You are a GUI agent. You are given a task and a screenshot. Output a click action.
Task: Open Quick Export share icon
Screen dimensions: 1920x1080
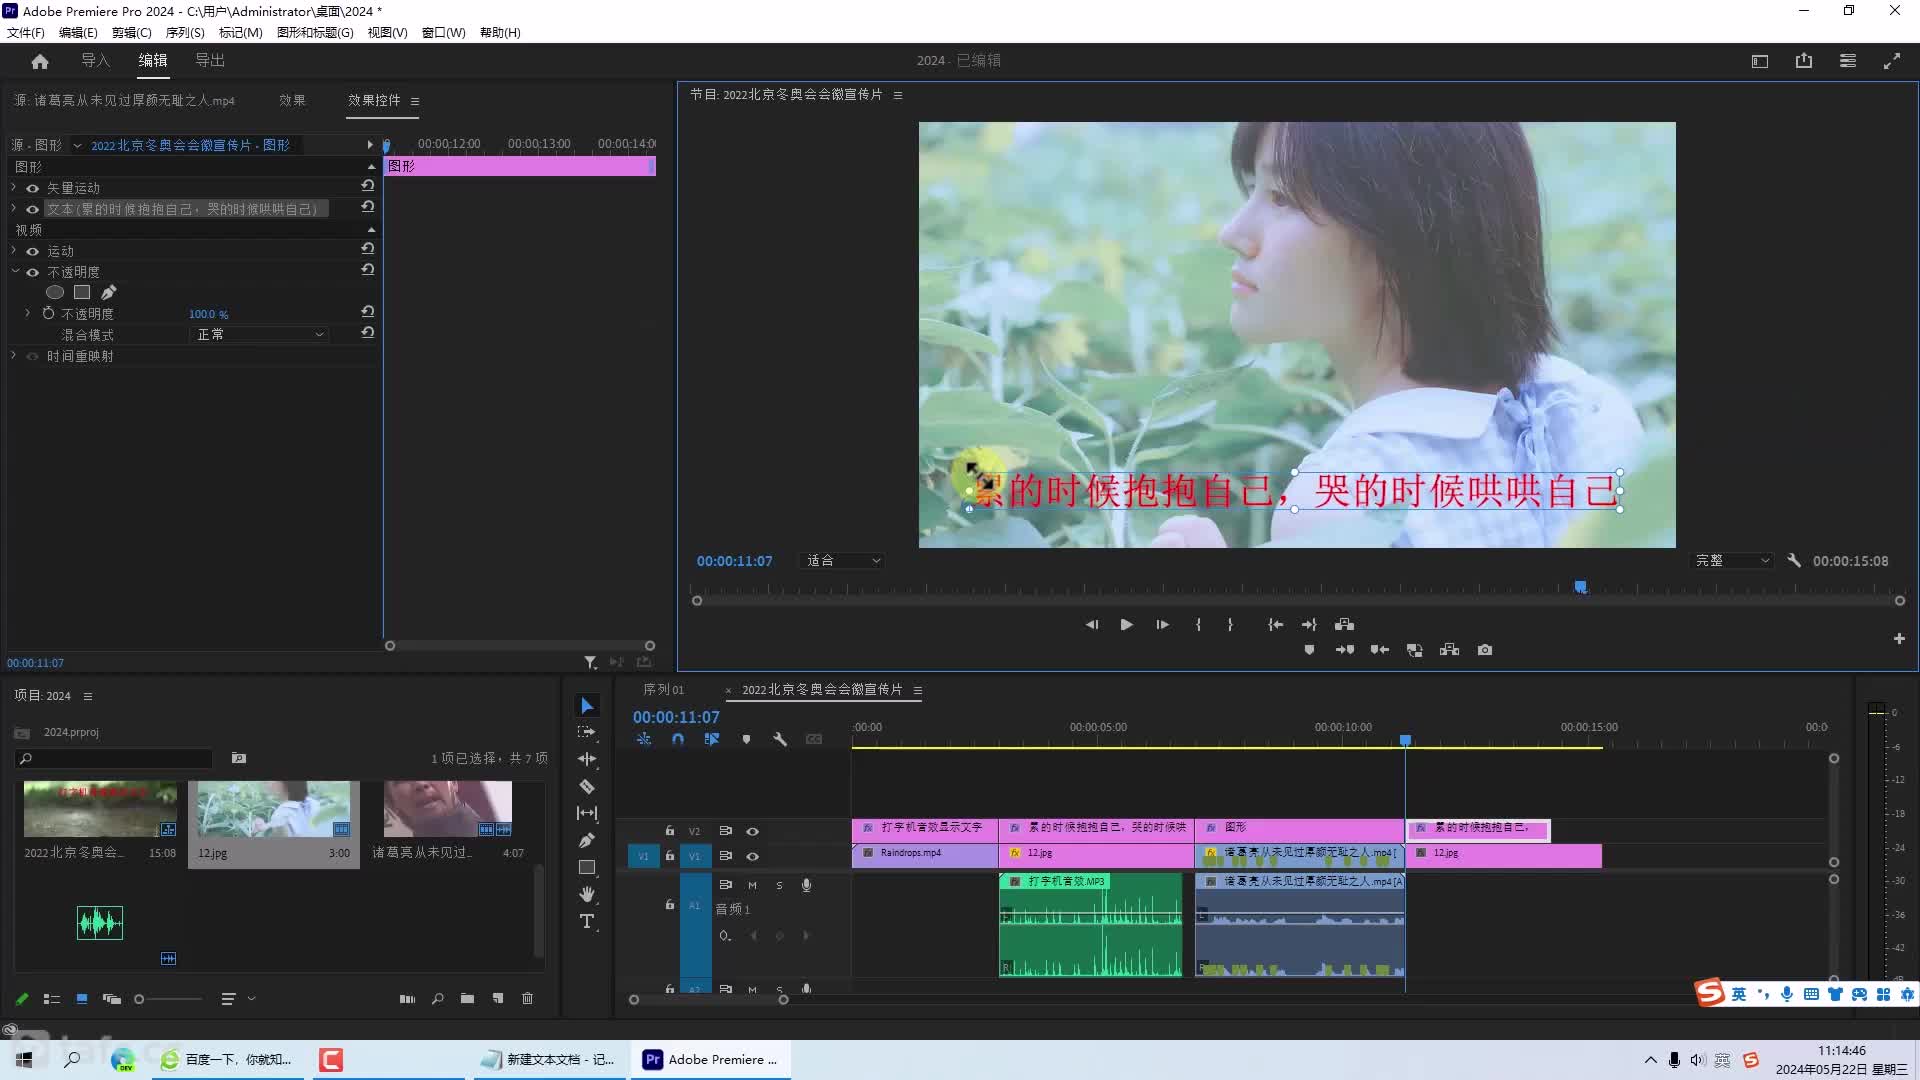point(1804,61)
